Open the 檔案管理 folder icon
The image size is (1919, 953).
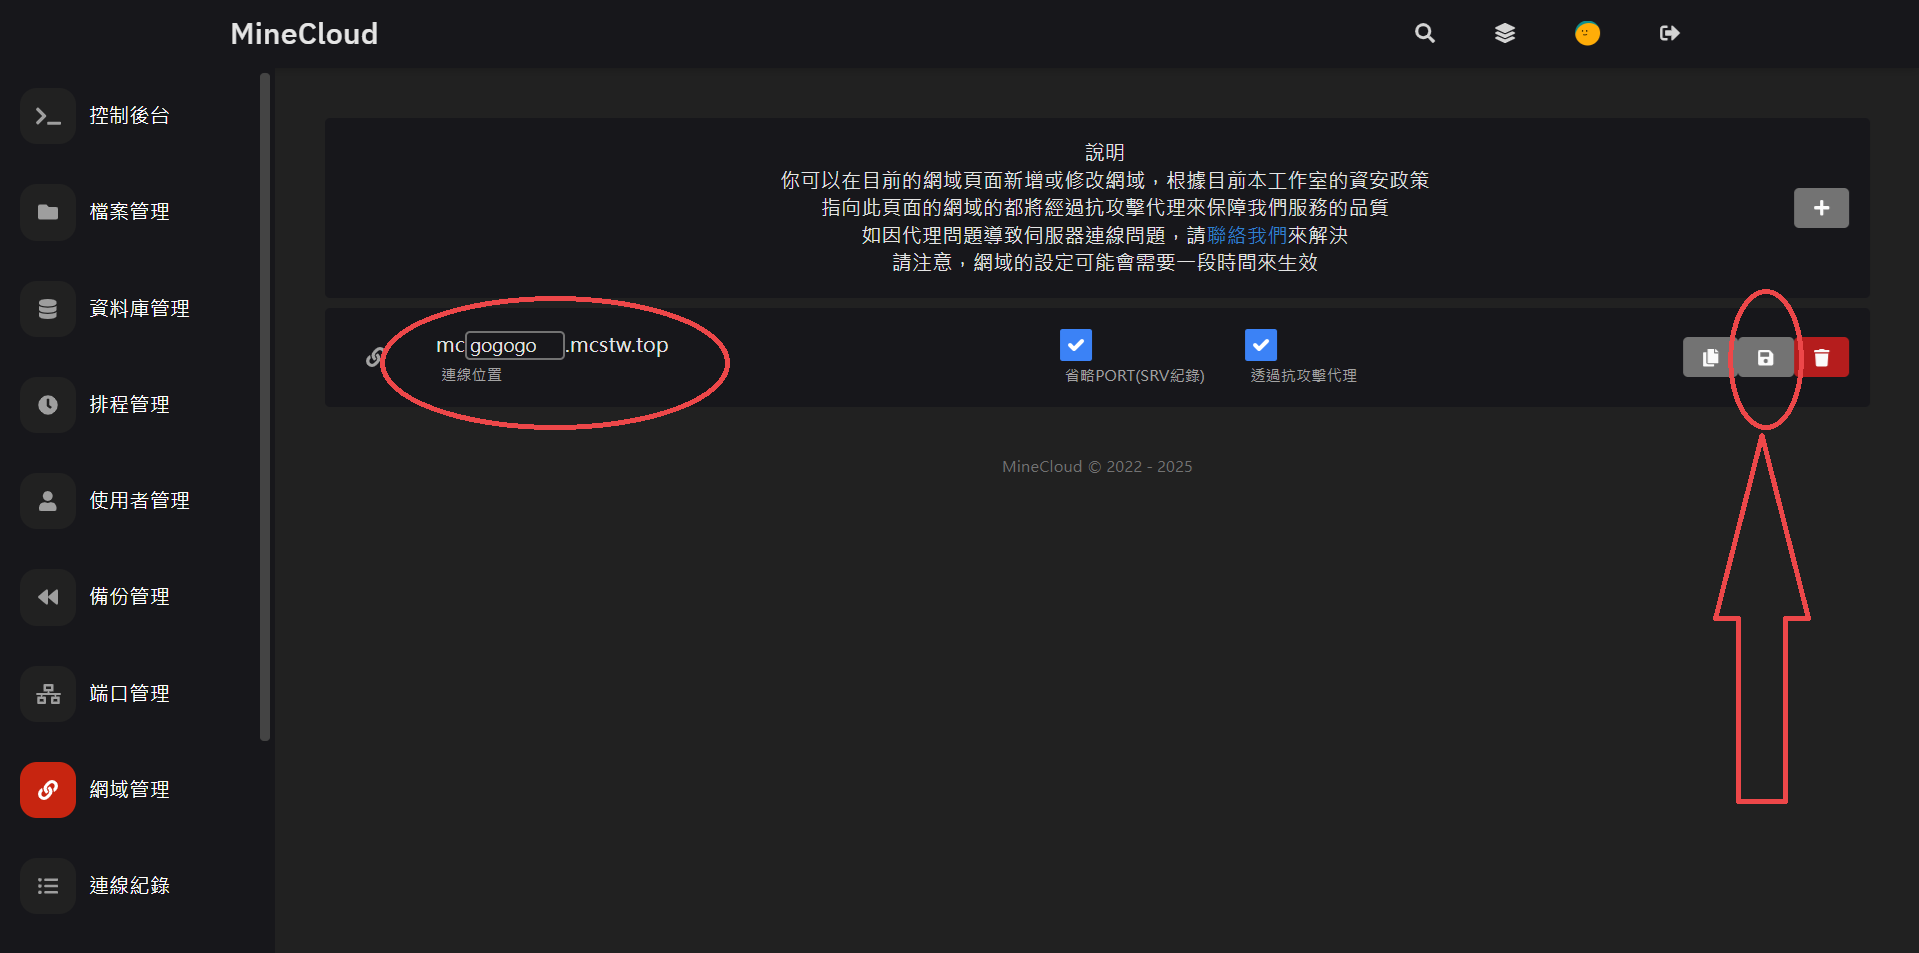click(48, 212)
